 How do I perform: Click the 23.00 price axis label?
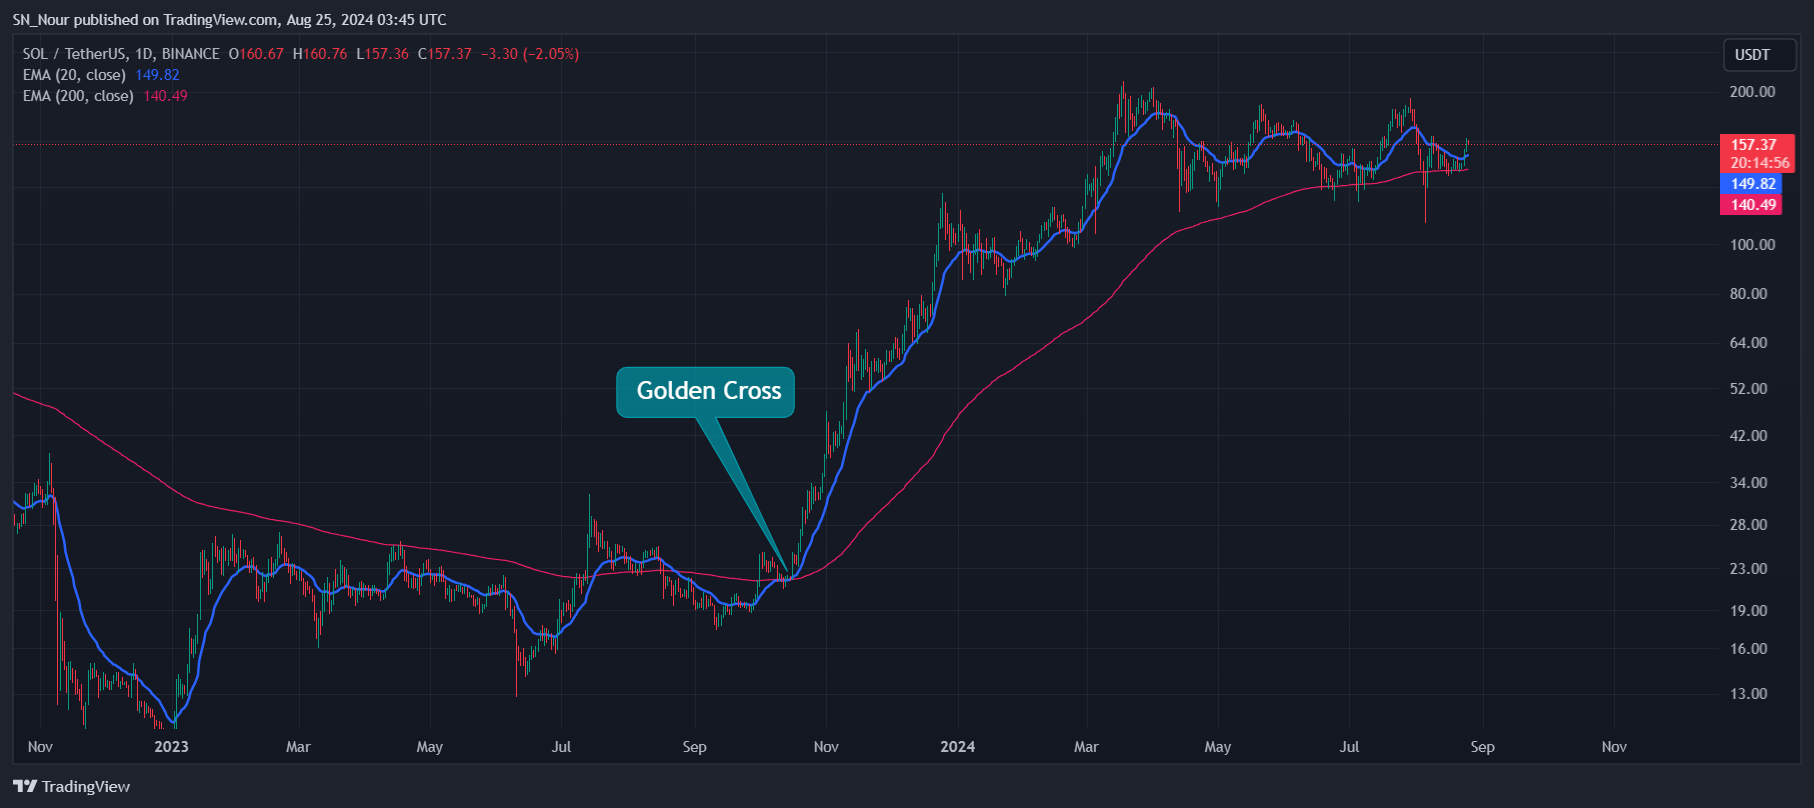click(x=1749, y=569)
